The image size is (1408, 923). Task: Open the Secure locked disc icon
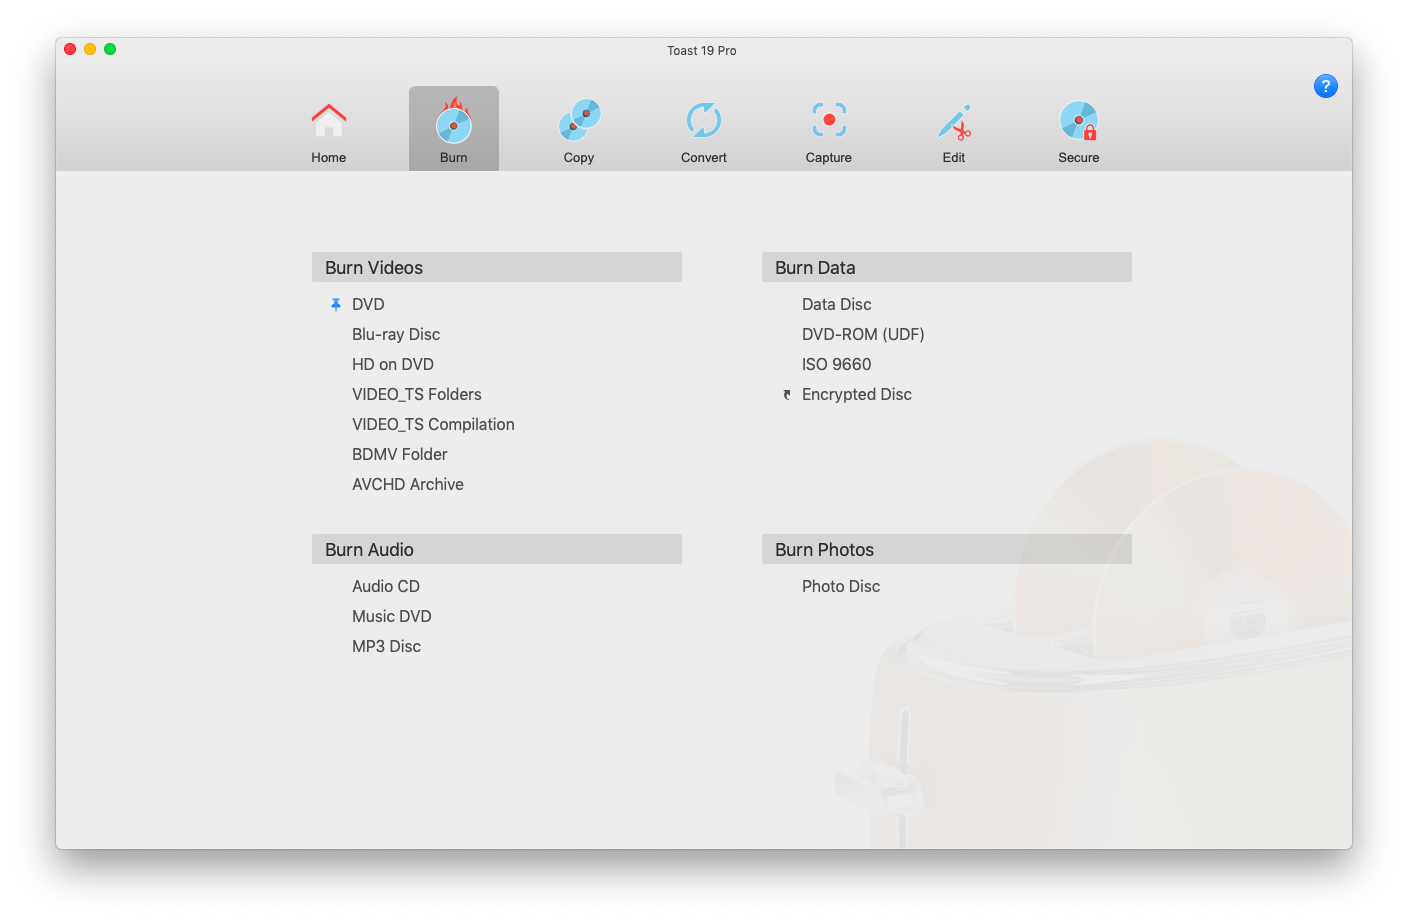[x=1079, y=120]
